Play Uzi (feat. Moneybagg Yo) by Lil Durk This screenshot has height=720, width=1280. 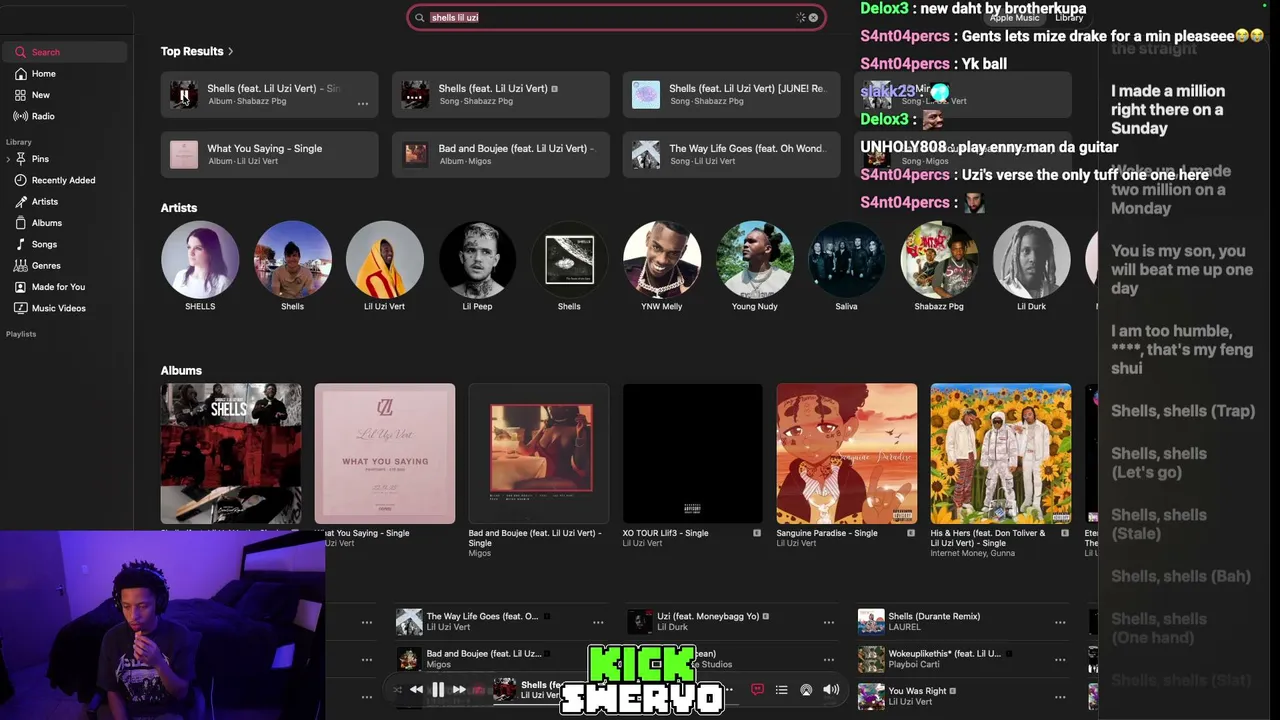(x=640, y=622)
